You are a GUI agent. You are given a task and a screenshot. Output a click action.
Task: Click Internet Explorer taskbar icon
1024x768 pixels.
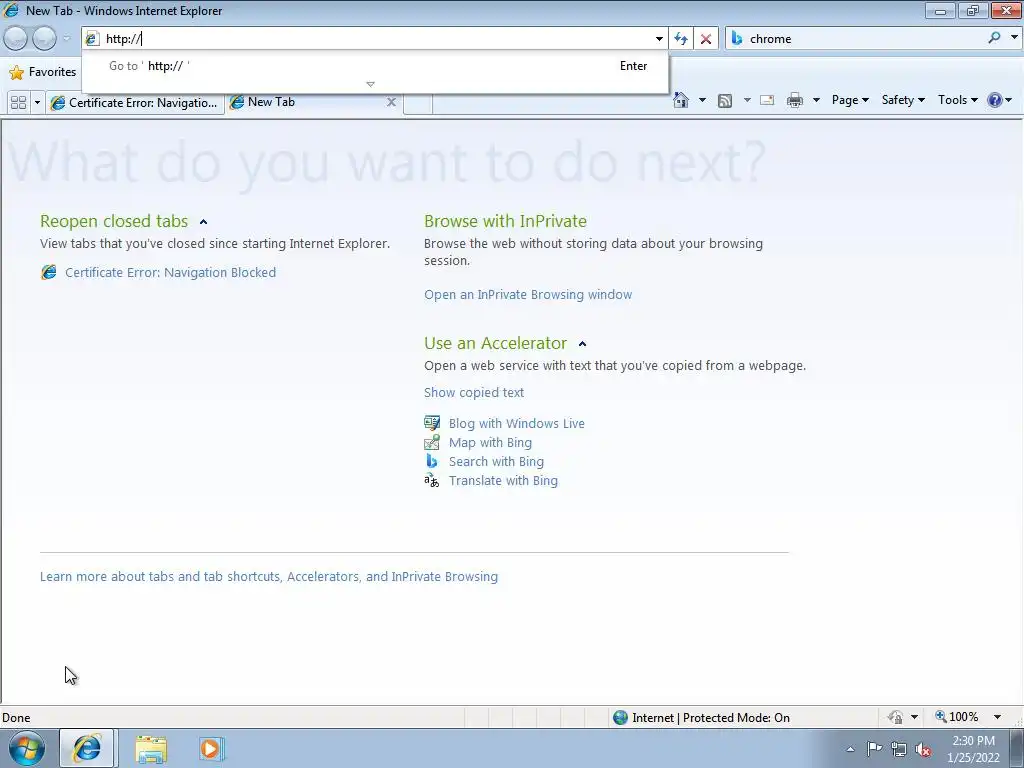coord(87,748)
